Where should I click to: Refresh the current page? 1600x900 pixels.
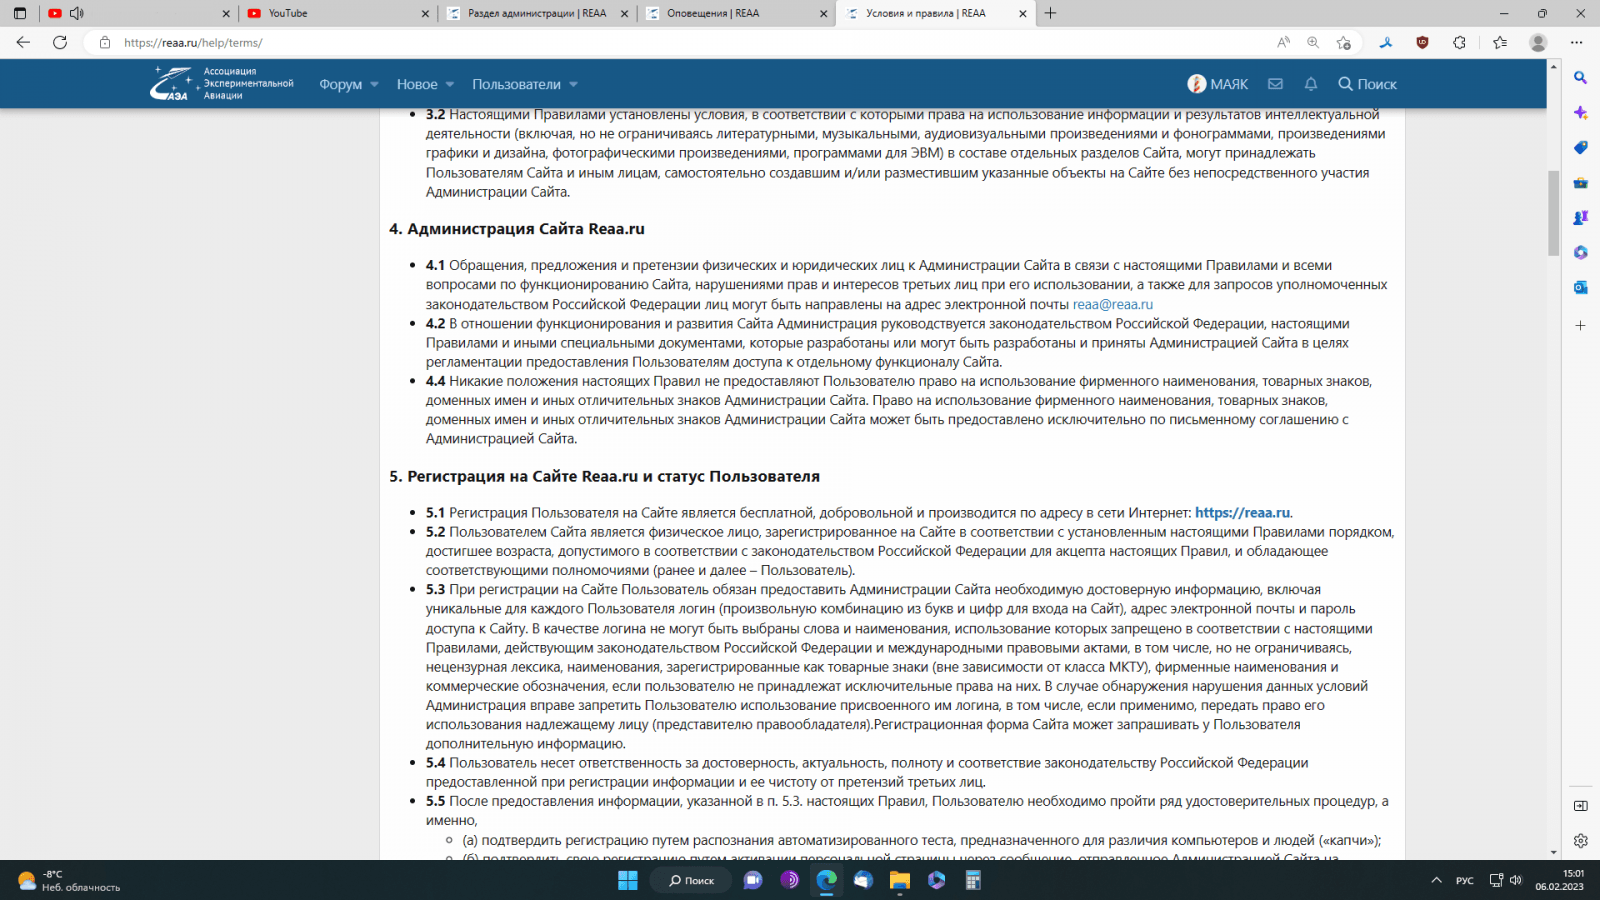pos(60,42)
